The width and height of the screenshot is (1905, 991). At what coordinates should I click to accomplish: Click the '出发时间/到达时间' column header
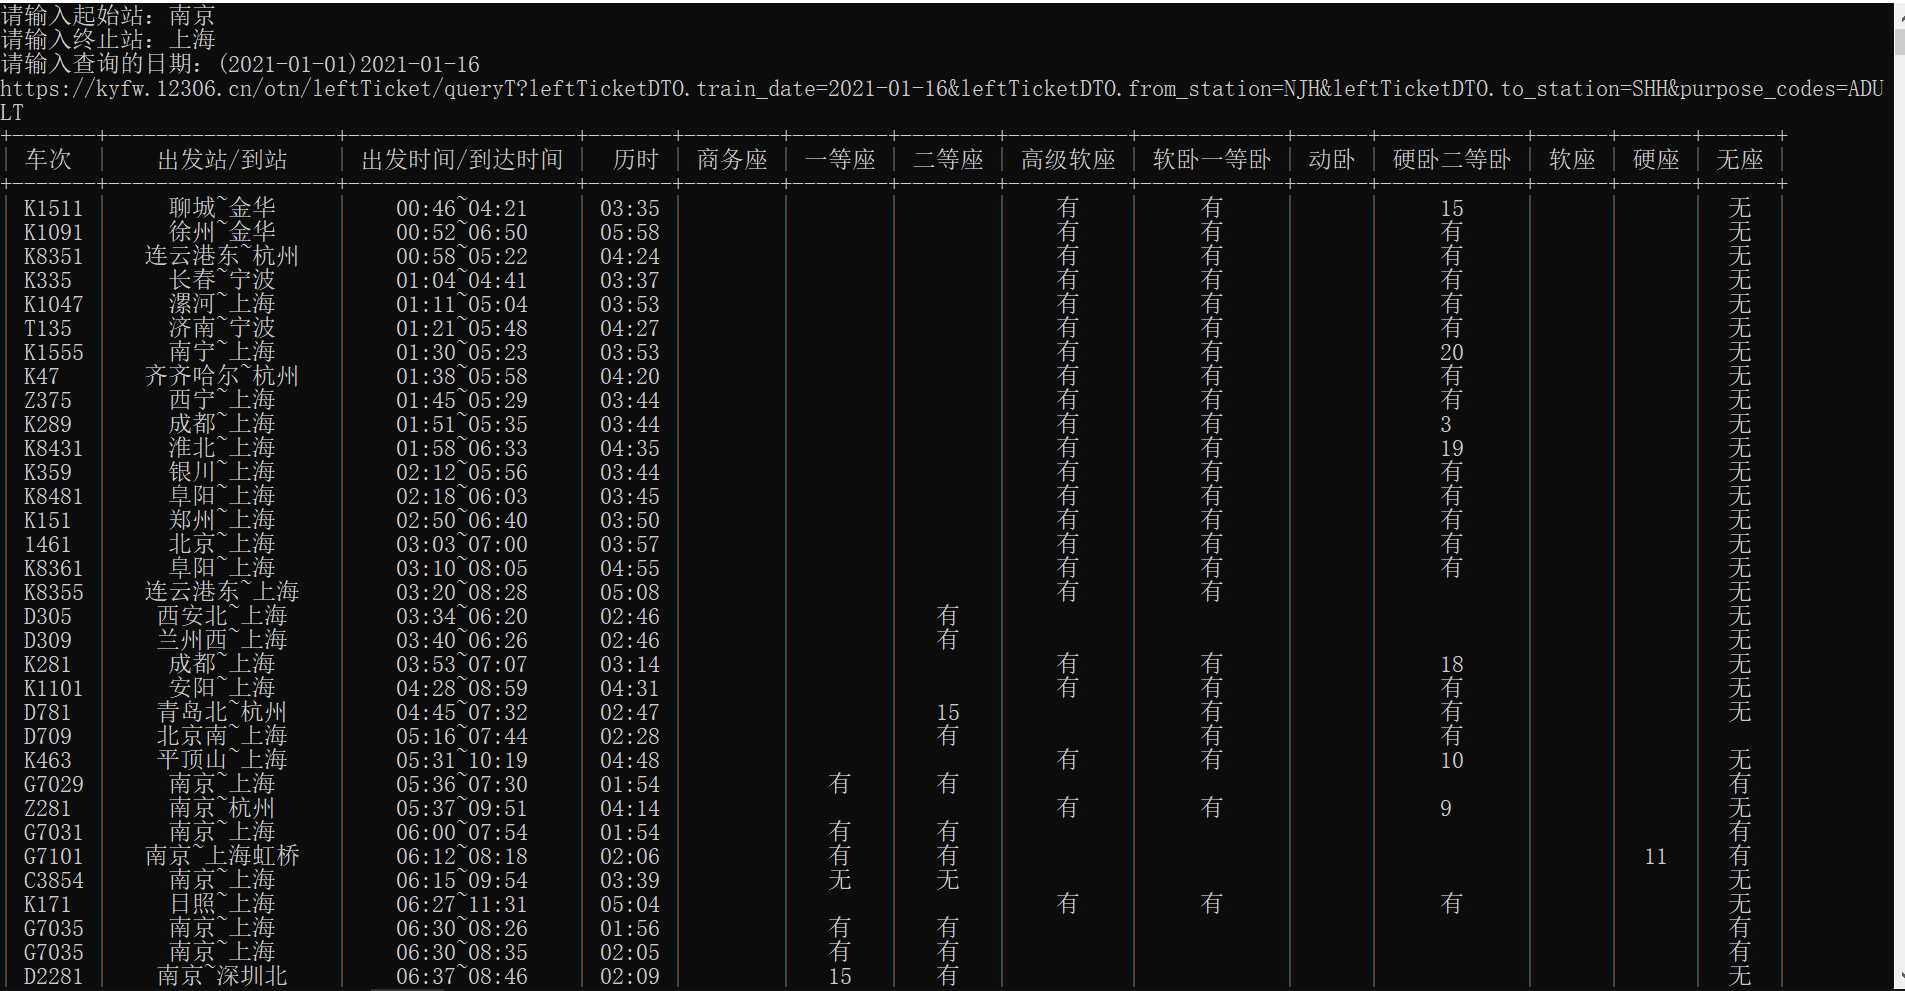pyautogui.click(x=462, y=160)
